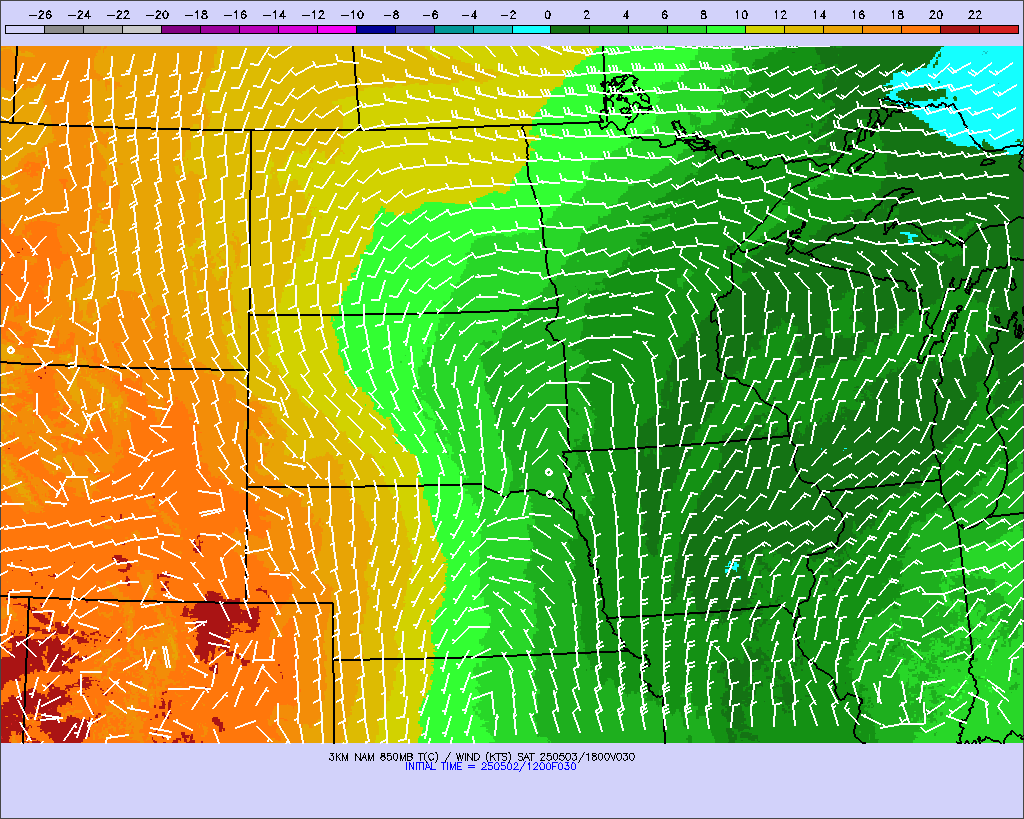Click the "-20" legend label

pyautogui.click(x=157, y=14)
